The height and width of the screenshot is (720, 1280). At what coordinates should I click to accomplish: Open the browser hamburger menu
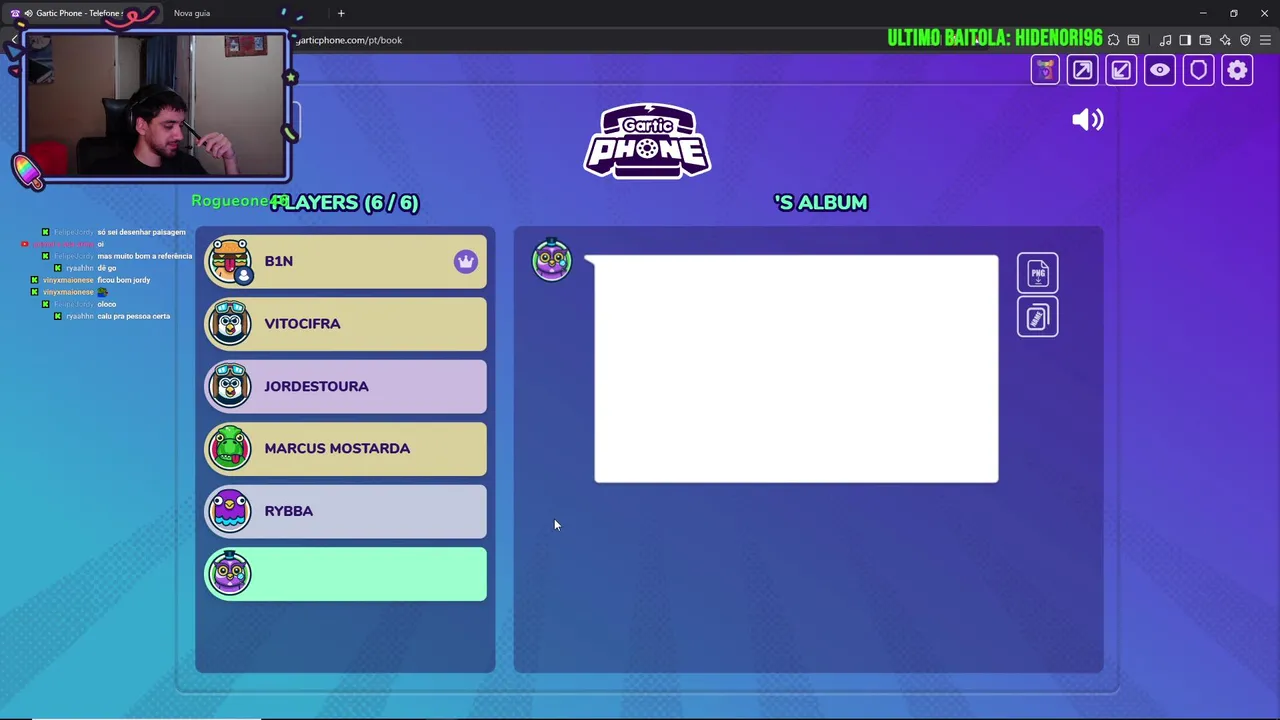pos(1265,40)
